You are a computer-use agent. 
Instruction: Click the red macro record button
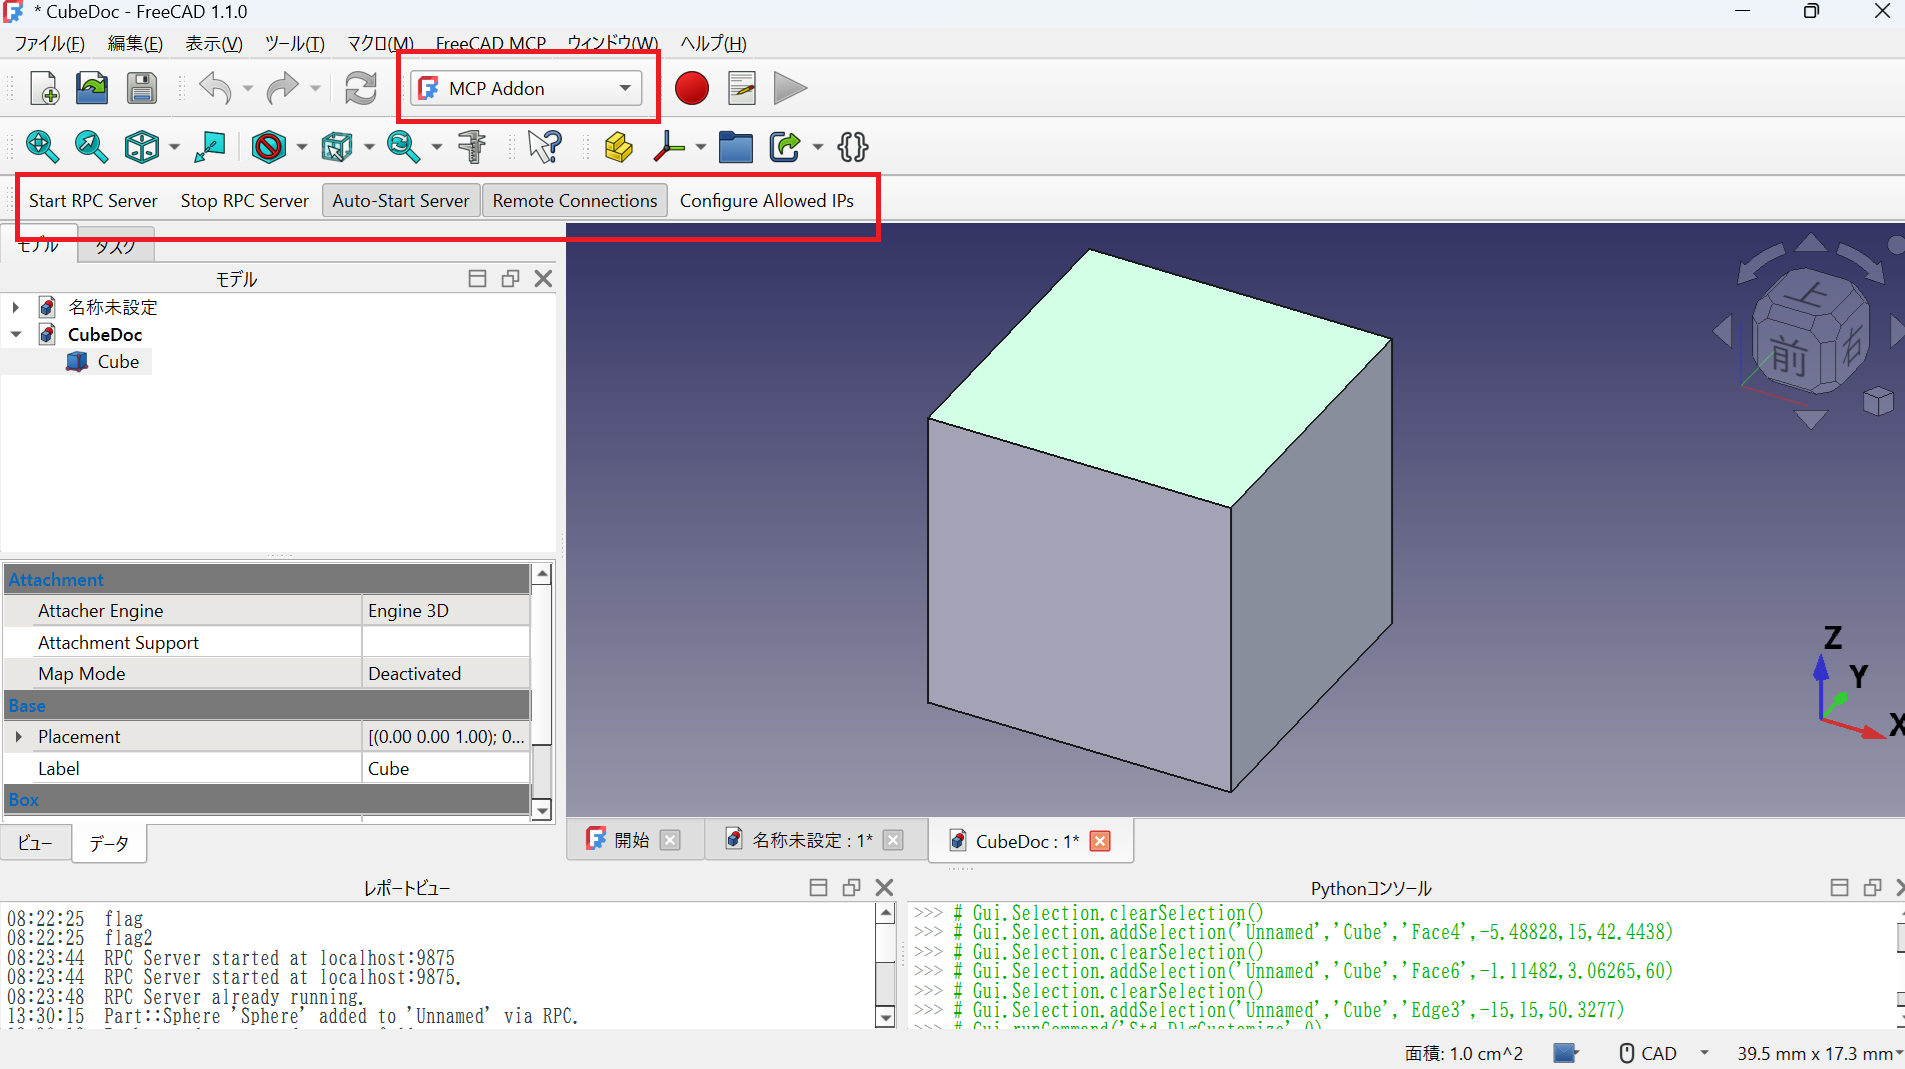coord(691,88)
